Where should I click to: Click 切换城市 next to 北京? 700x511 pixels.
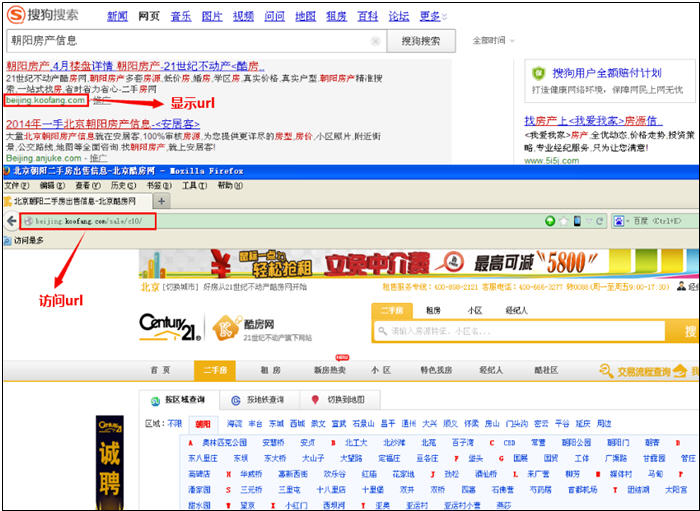(183, 288)
